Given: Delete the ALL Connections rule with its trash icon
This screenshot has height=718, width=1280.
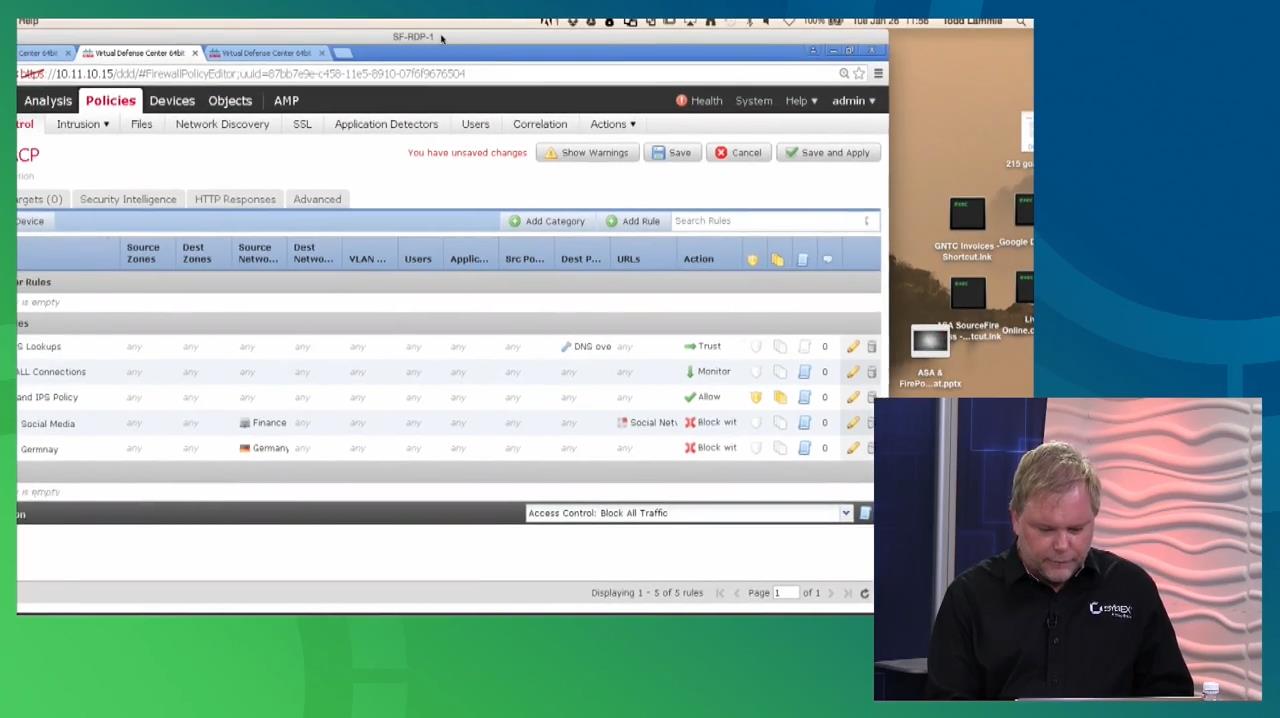Looking at the screenshot, I should pos(871,372).
